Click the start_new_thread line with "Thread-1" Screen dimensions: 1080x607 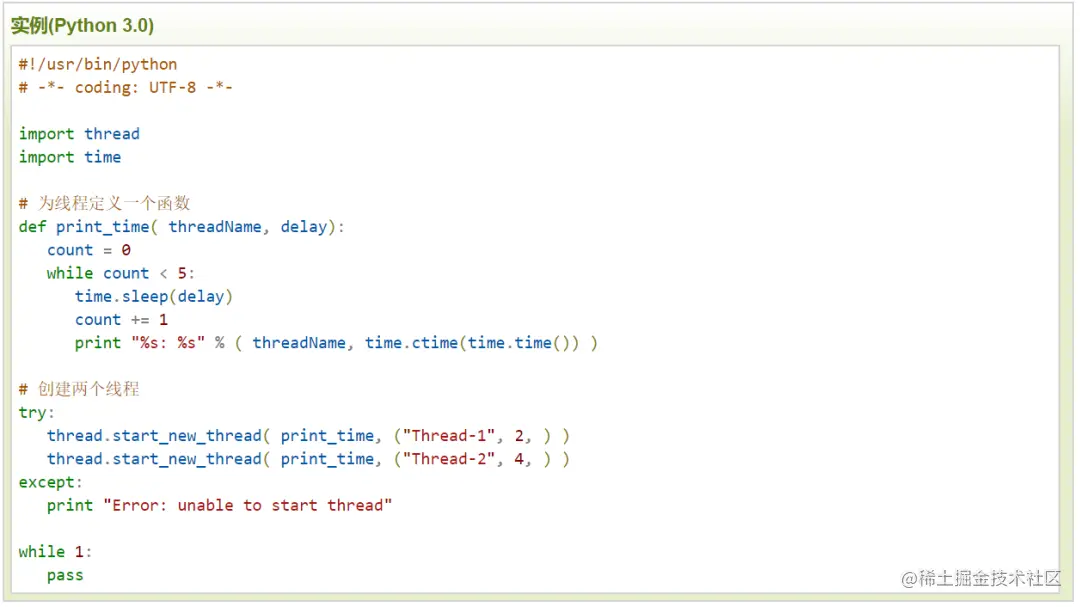(308, 436)
